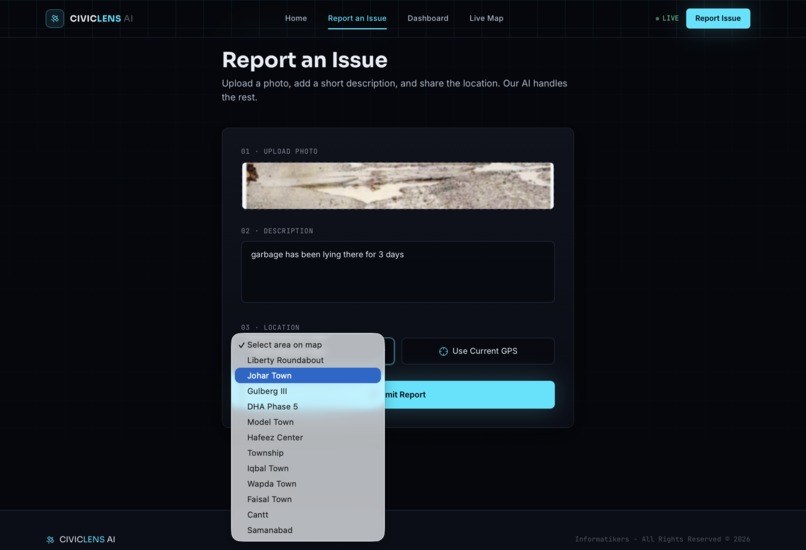Select Model Town option

(307, 422)
